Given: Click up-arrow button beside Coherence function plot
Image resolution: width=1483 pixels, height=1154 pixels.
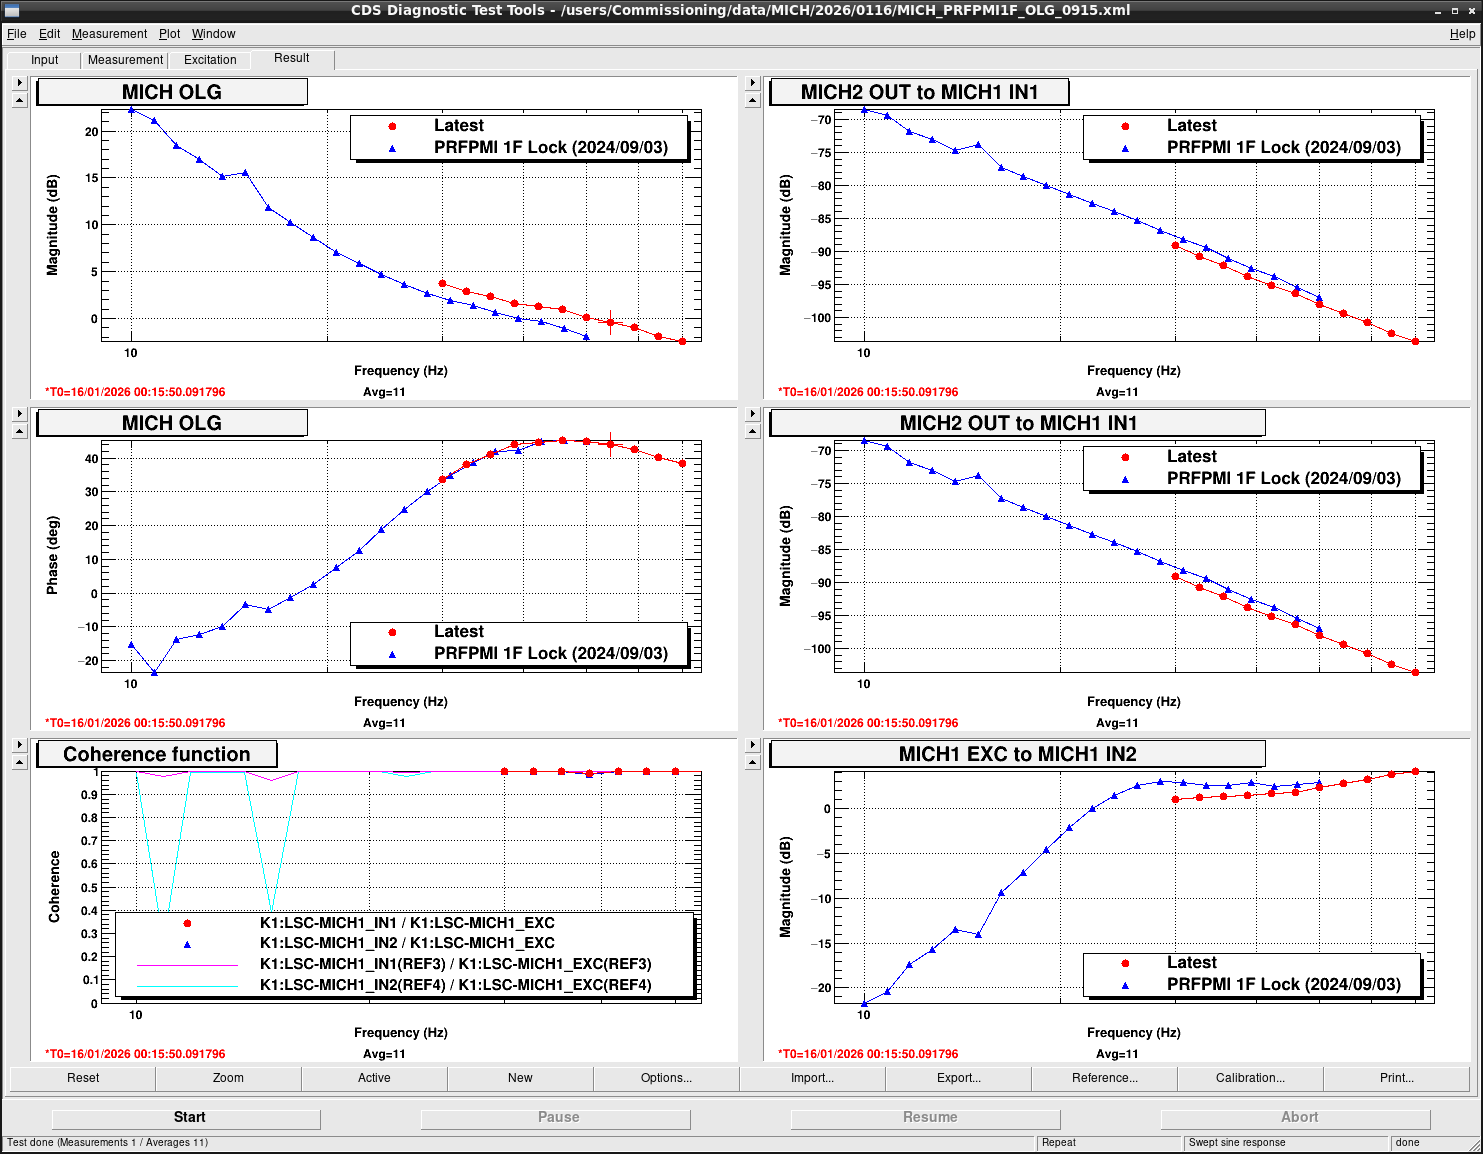Looking at the screenshot, I should pos(19,762).
